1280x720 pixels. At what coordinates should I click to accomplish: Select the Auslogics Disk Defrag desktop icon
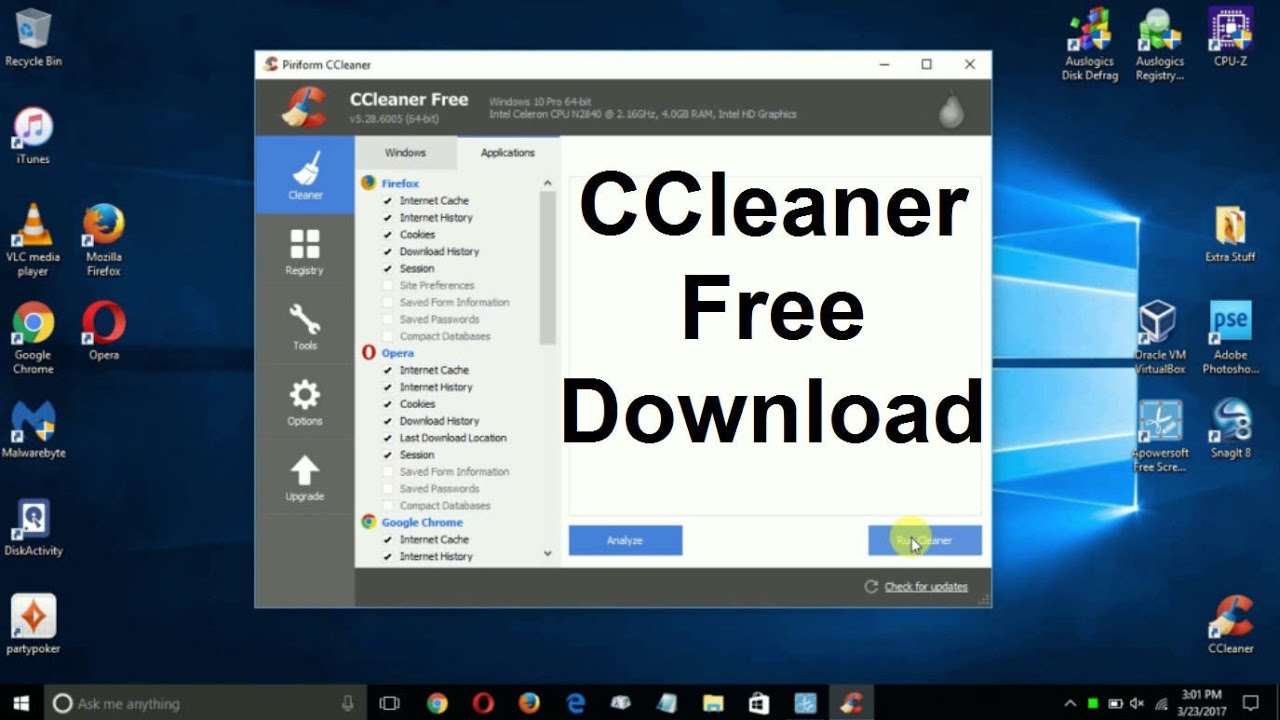pos(1090,44)
